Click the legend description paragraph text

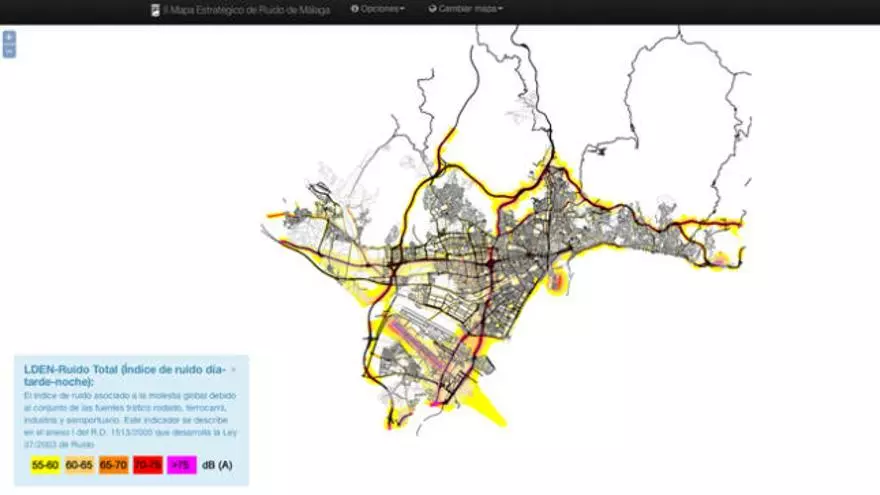130,419
